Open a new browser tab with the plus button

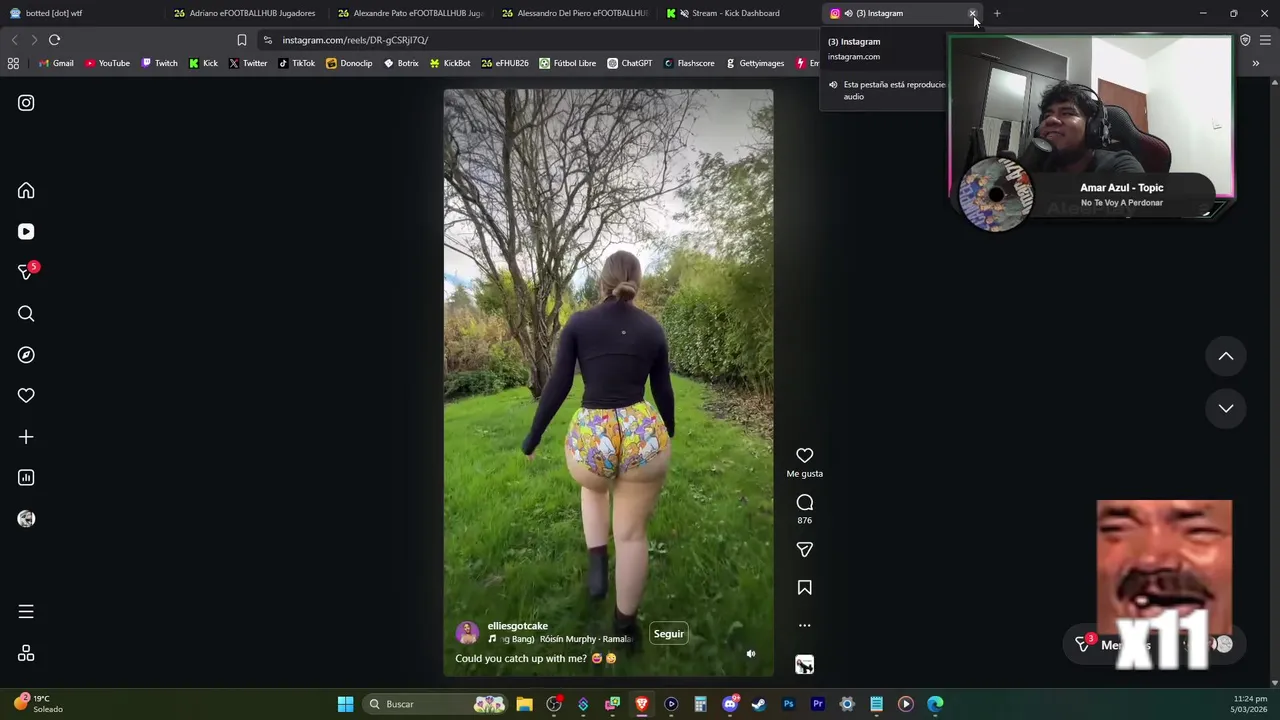click(997, 13)
